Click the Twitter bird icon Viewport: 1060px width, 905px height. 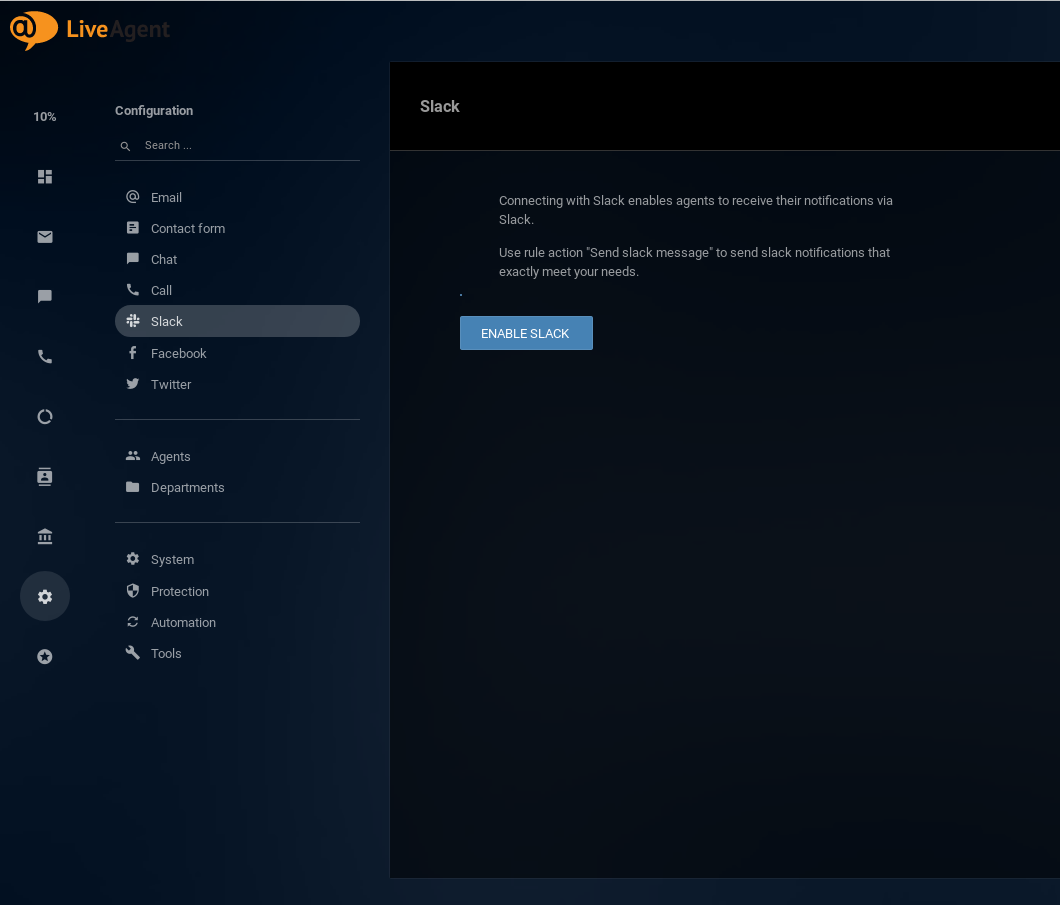[132, 383]
